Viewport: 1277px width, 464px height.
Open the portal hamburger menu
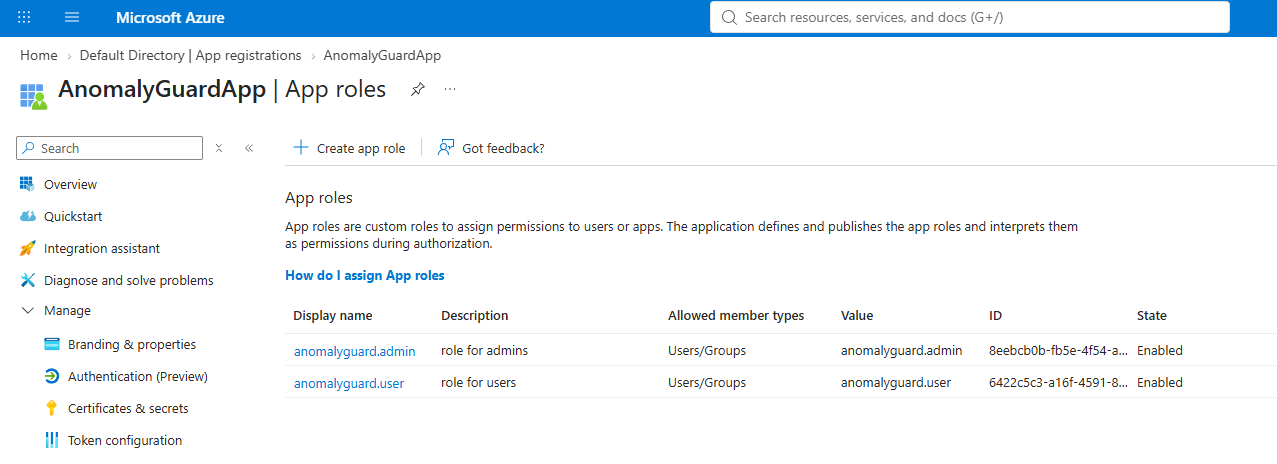[x=72, y=17]
